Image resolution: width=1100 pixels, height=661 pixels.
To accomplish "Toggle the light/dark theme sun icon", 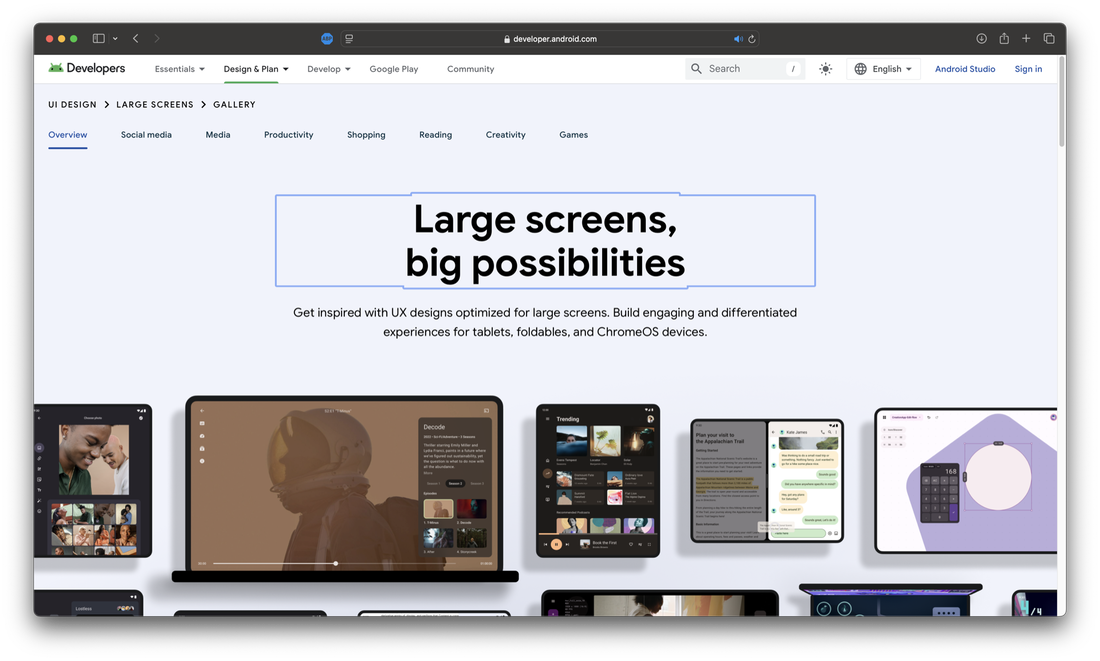I will click(x=826, y=69).
